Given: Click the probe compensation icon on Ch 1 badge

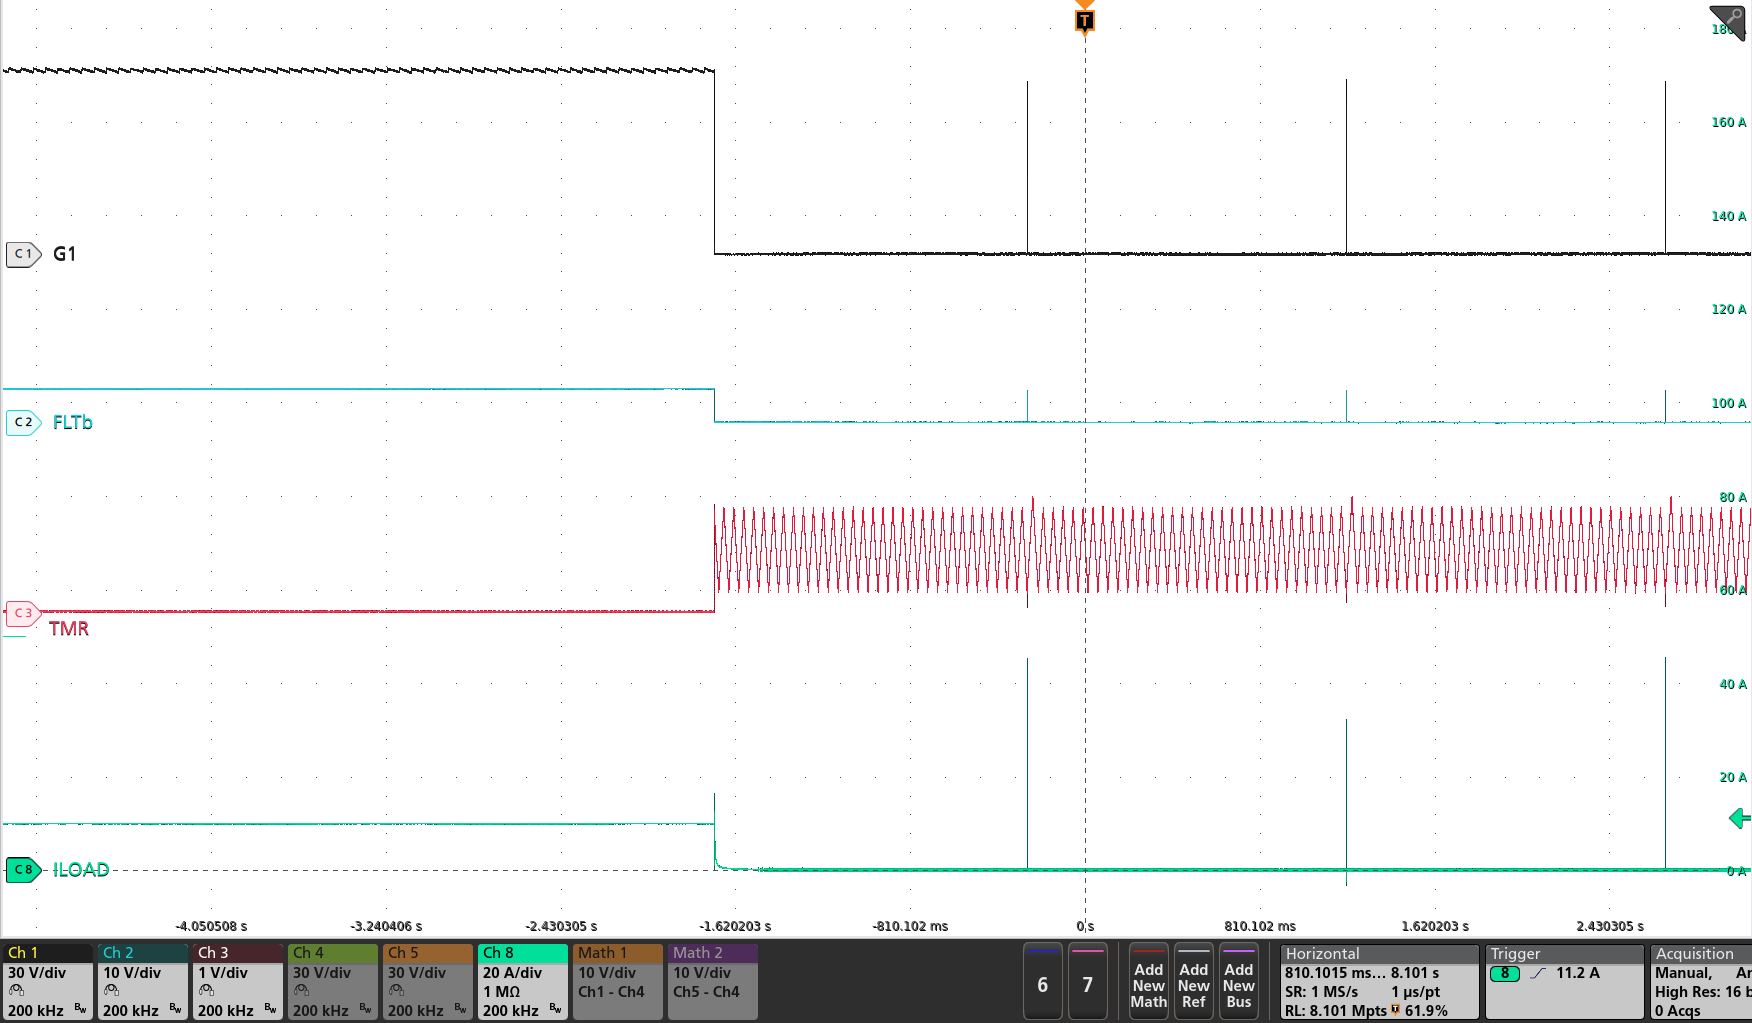Looking at the screenshot, I should [15, 990].
